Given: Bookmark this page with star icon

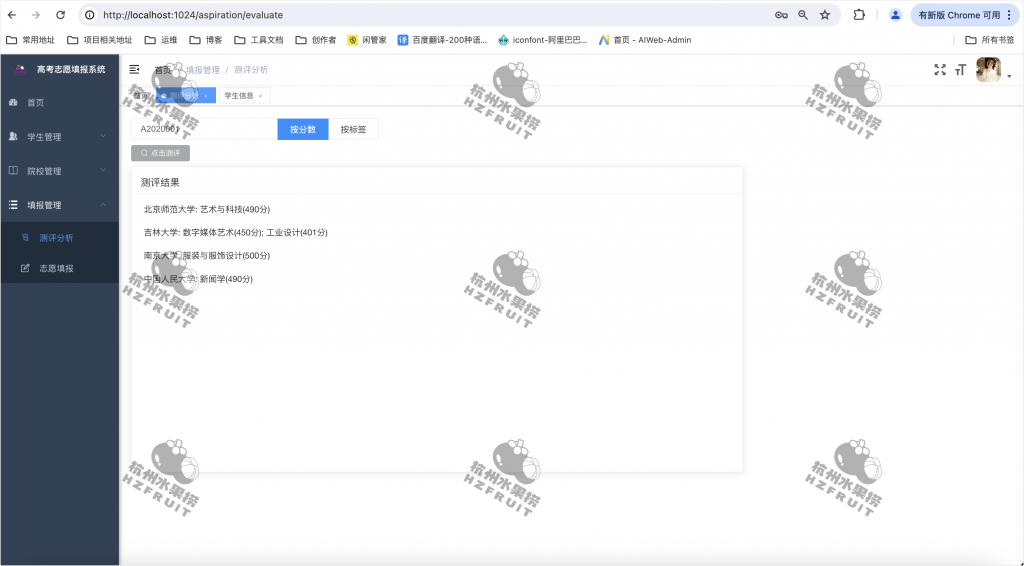Looking at the screenshot, I should 825,15.
